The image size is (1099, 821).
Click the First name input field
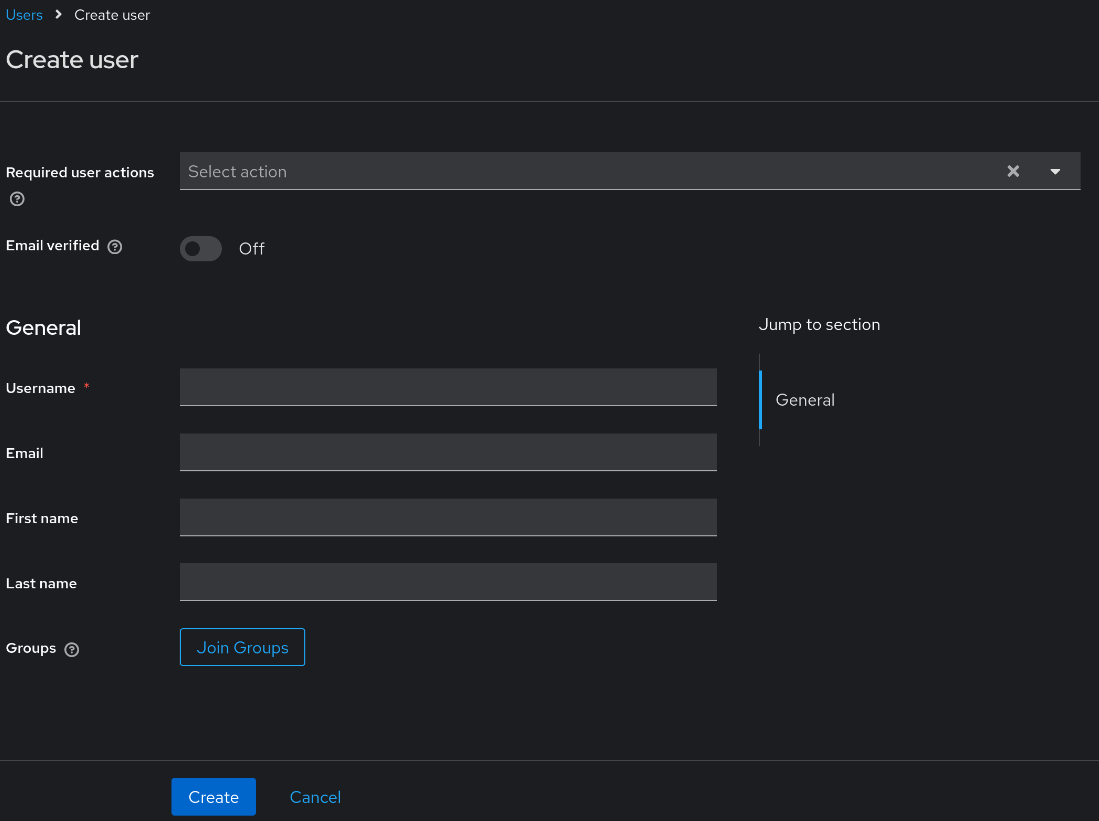[448, 517]
